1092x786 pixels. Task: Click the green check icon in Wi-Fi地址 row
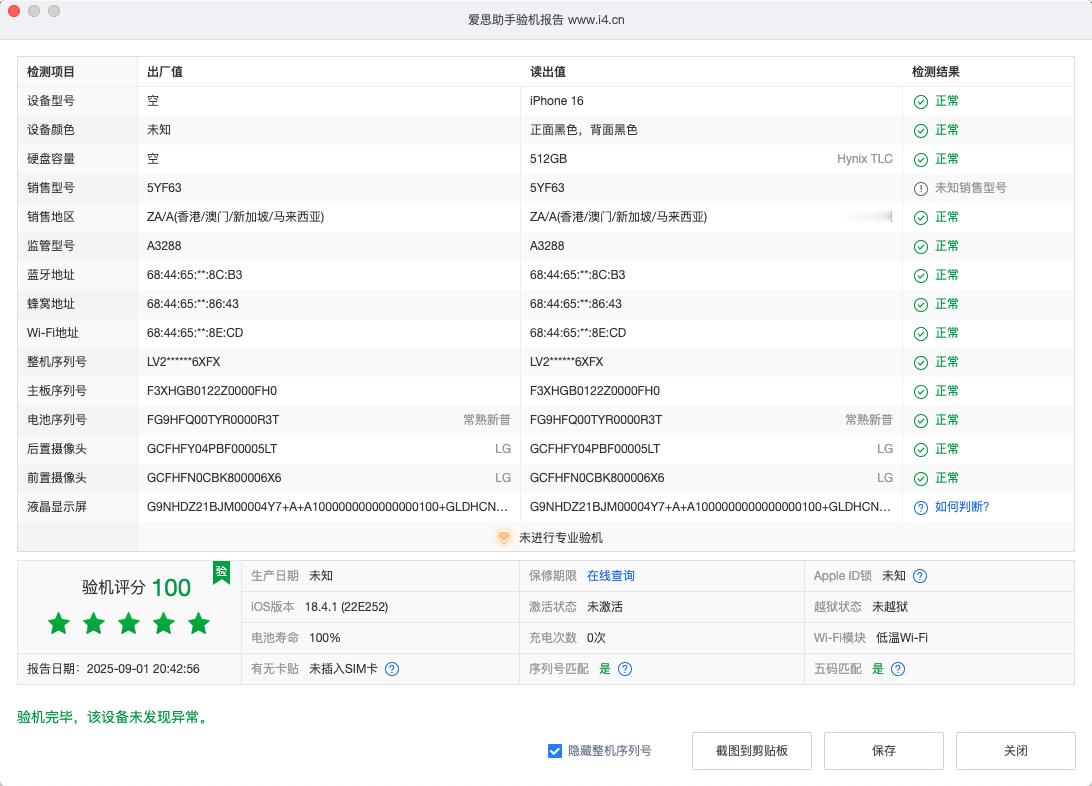921,333
